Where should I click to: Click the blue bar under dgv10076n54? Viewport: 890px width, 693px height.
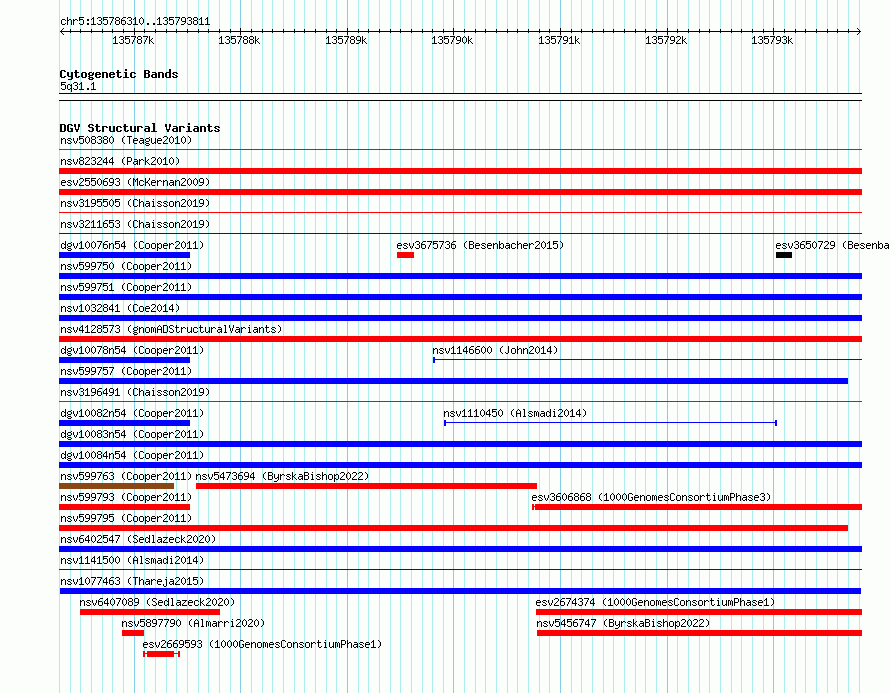[124, 255]
